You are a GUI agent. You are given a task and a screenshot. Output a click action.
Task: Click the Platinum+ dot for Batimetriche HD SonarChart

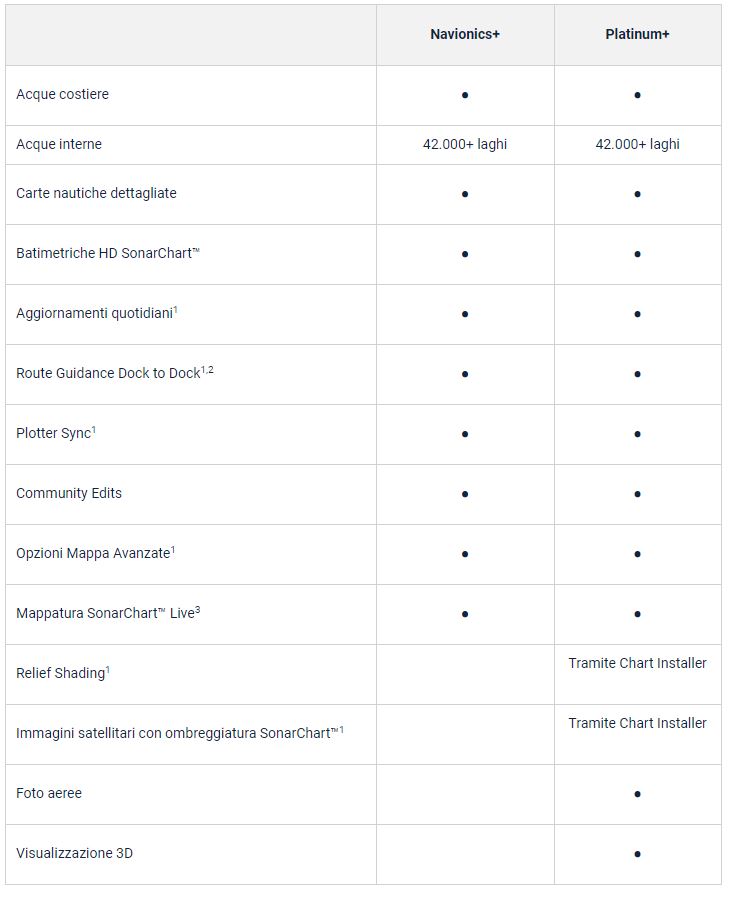[637, 254]
